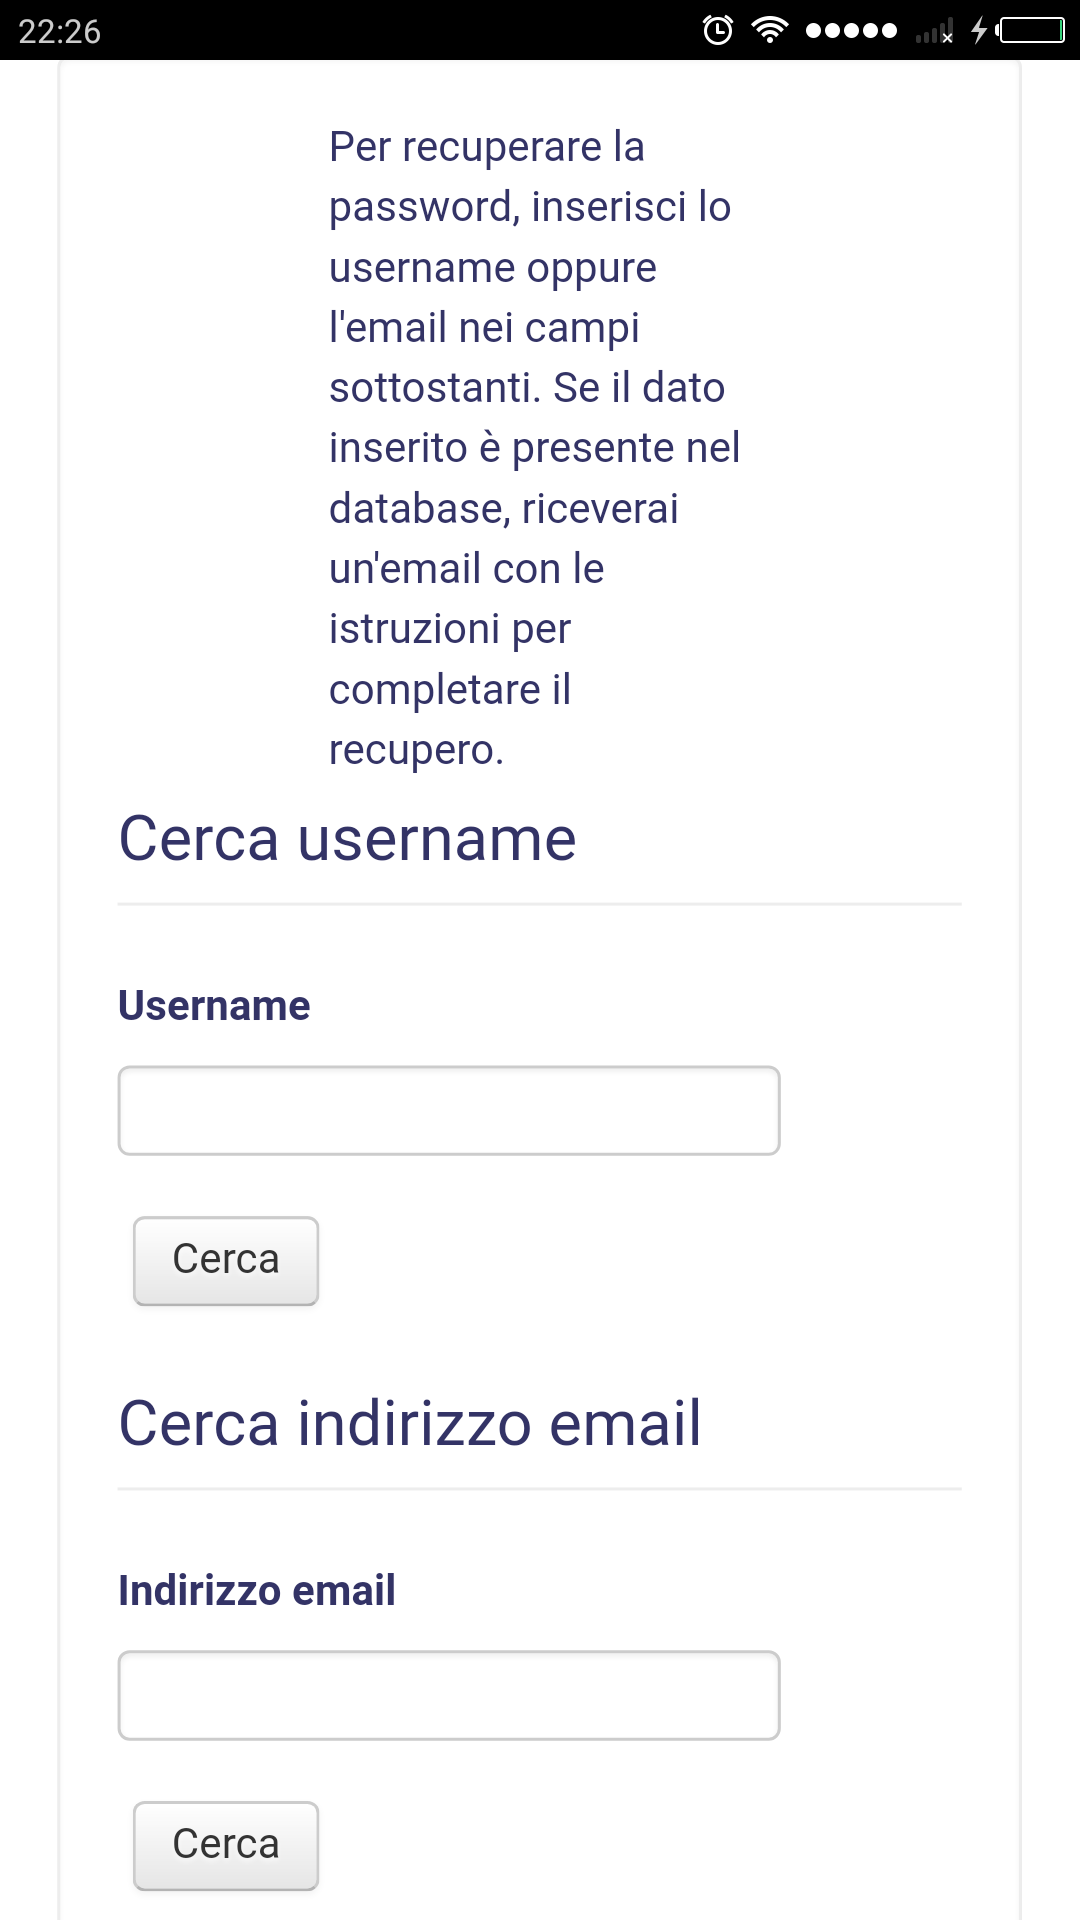Focus the Username text field
The height and width of the screenshot is (1920, 1080).
(449, 1110)
